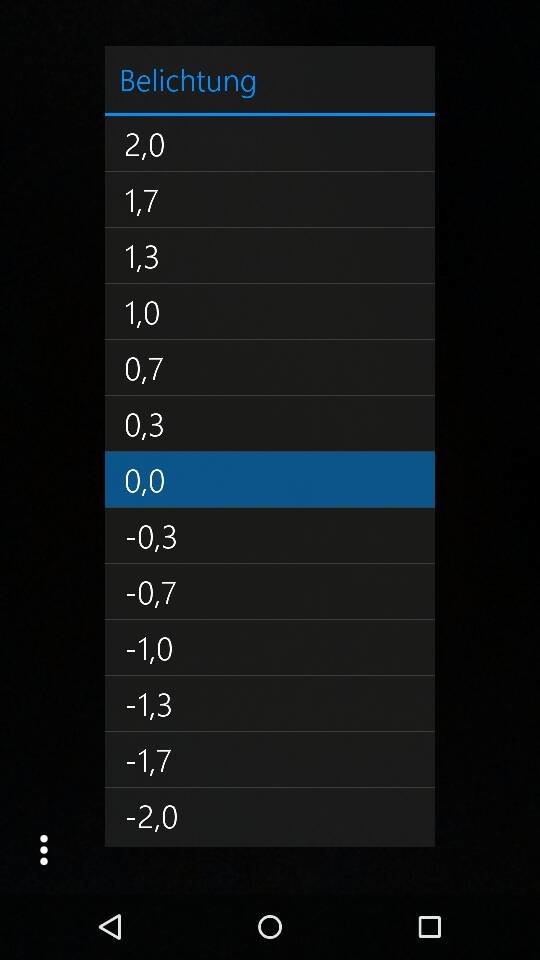The width and height of the screenshot is (540, 960).
Task: Tap the three-dot overflow menu icon
Action: tap(43, 850)
